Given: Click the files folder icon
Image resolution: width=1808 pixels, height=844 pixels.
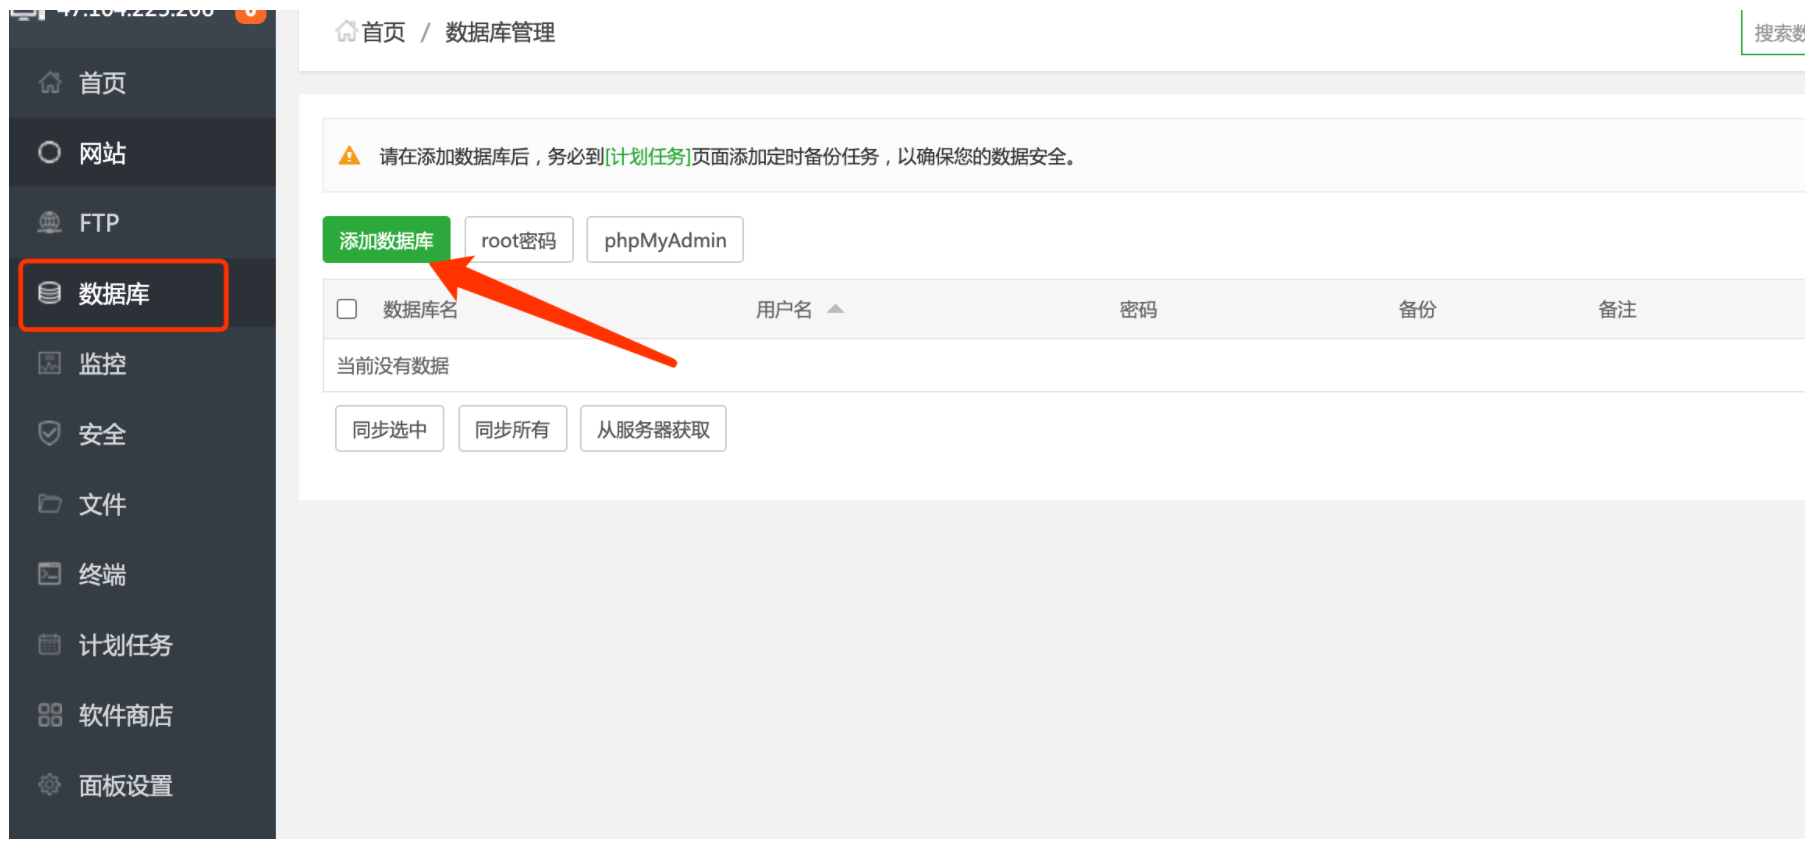Looking at the screenshot, I should [50, 503].
